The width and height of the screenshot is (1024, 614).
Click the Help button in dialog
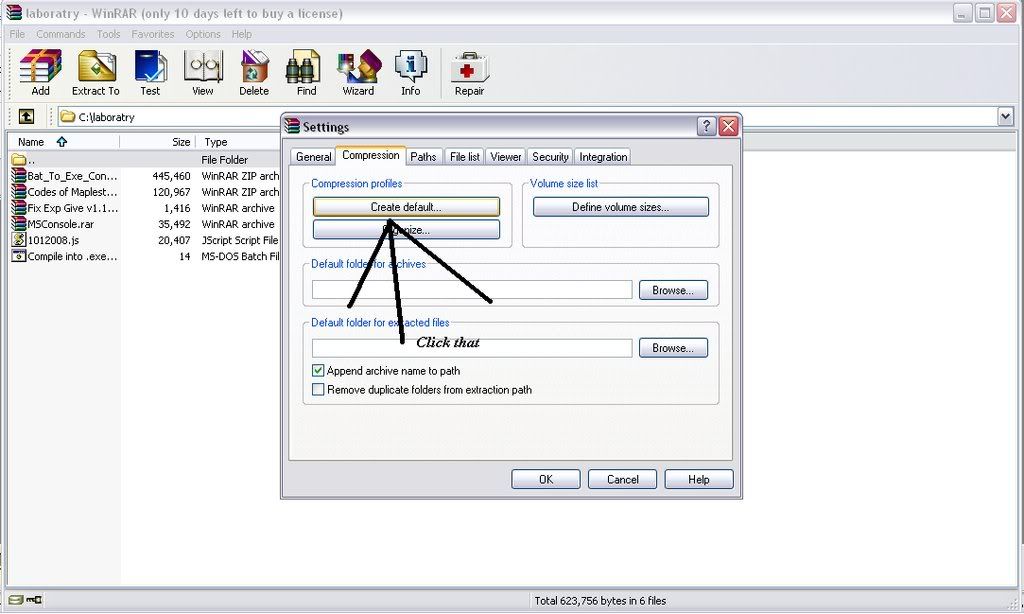(699, 479)
